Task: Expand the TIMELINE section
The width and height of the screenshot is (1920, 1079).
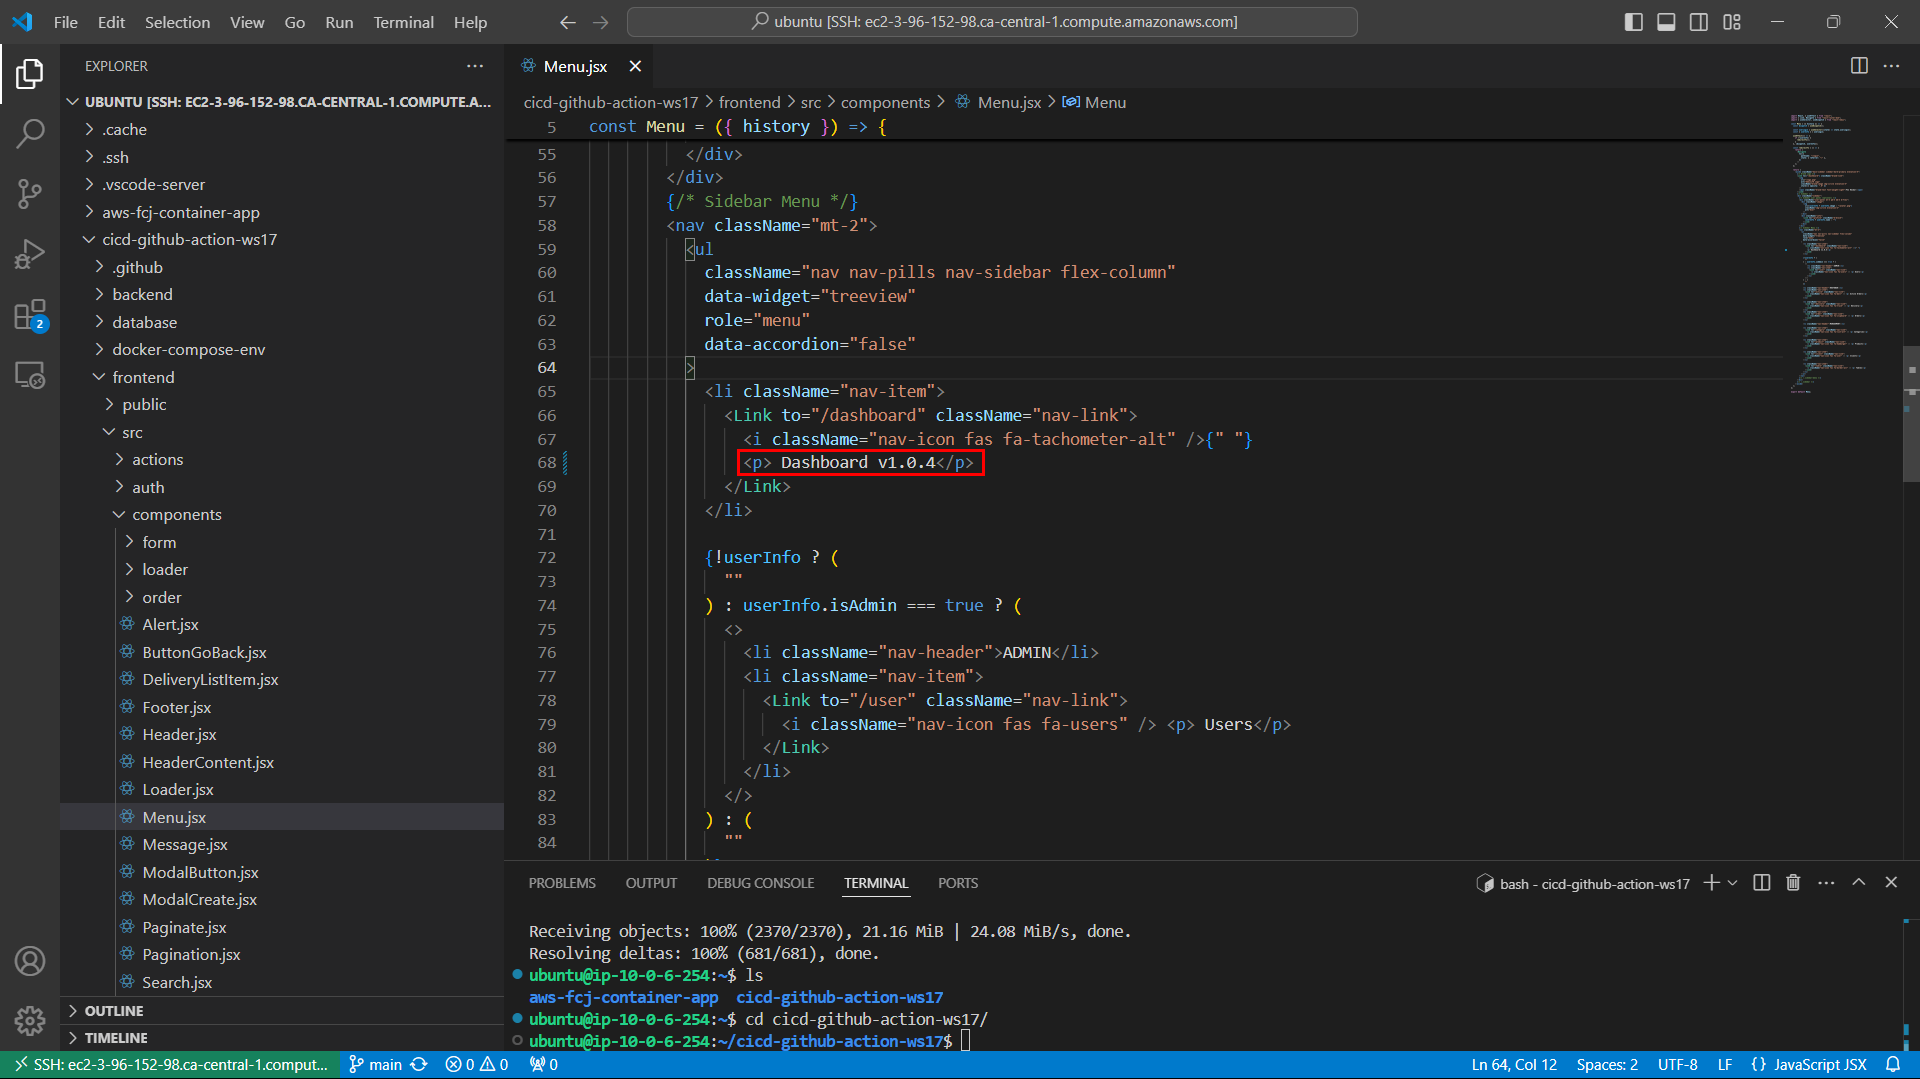Action: click(x=282, y=1038)
